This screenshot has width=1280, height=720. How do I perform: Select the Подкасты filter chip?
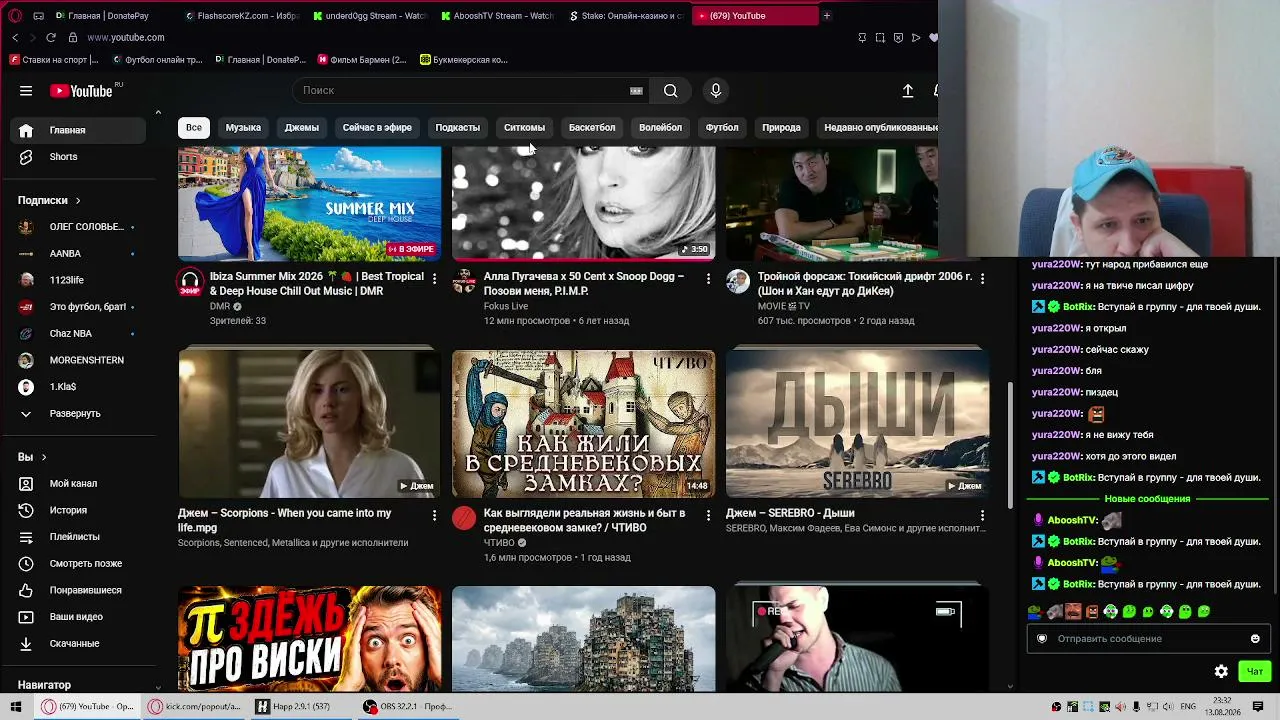pos(458,128)
